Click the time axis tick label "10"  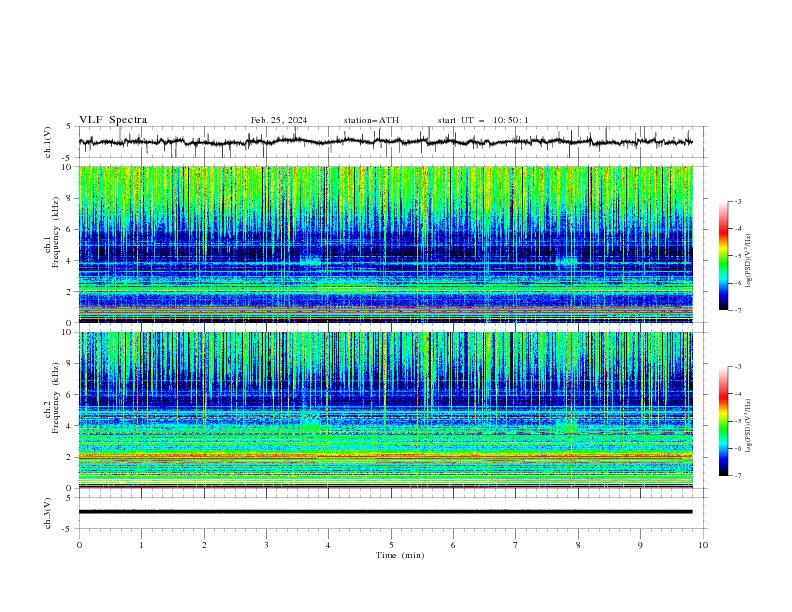[703, 545]
